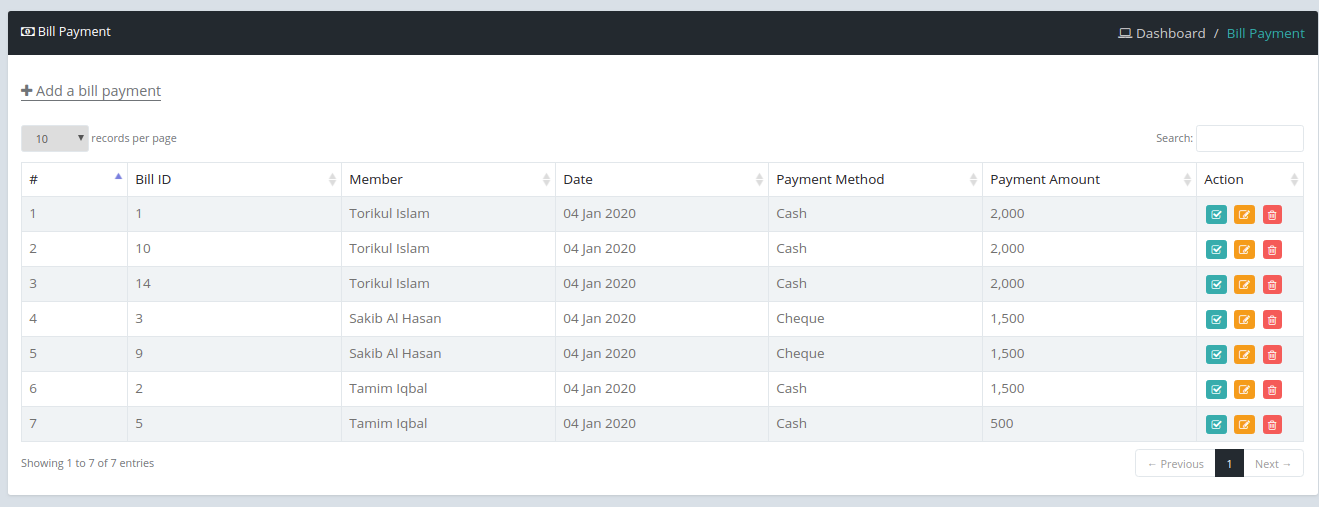Focus the Search input field
Image resolution: width=1319 pixels, height=507 pixels.
1250,138
